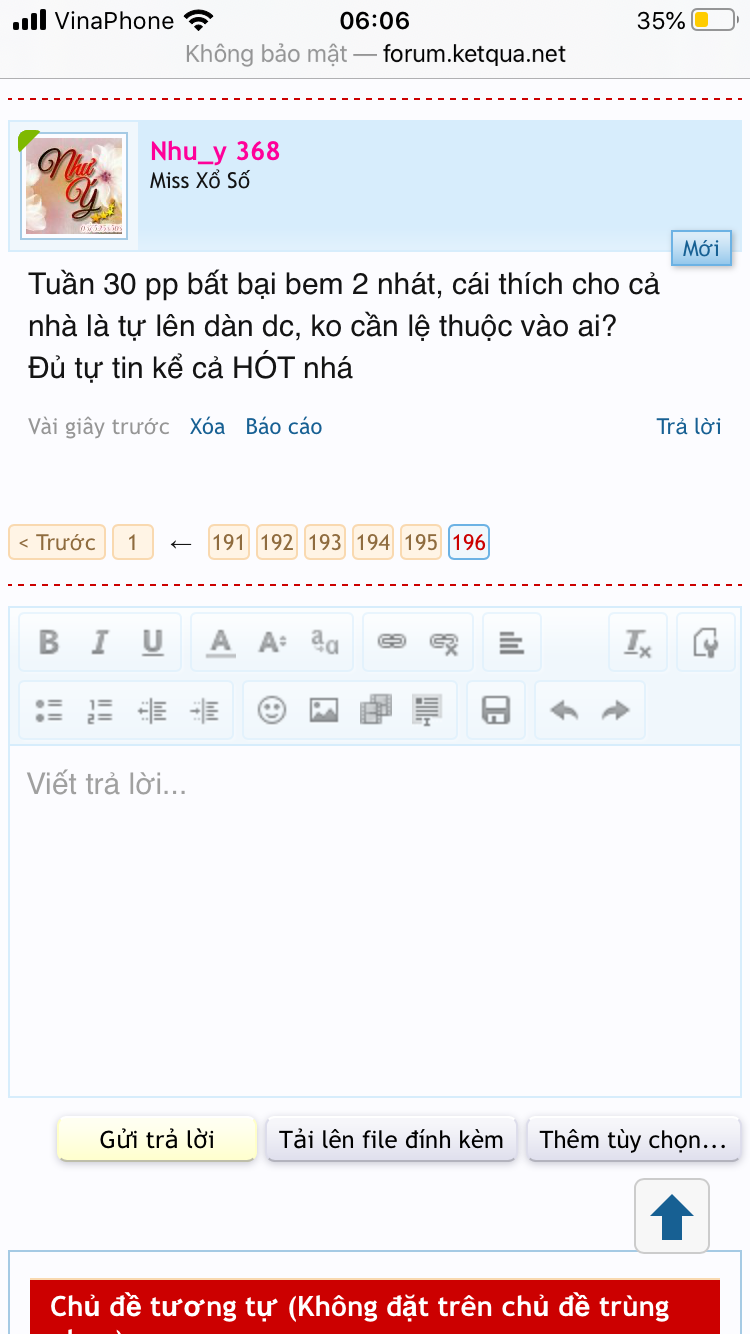Open the text color picker
The width and height of the screenshot is (750, 1334).
(220, 642)
